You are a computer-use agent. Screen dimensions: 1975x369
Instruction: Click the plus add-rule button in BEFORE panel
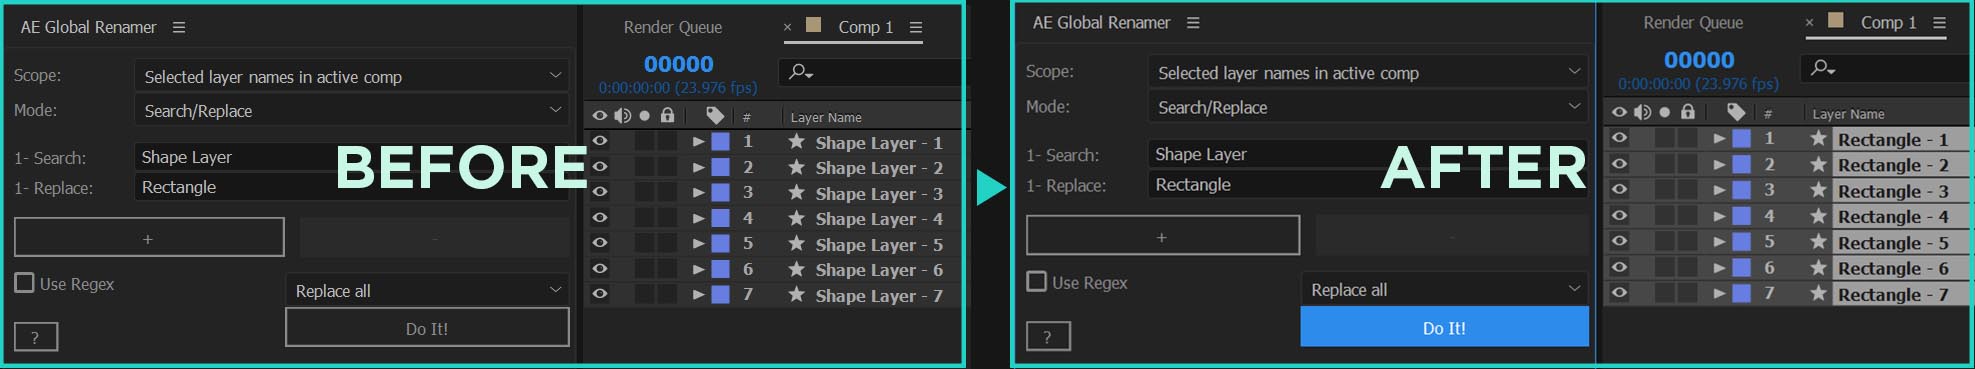[149, 238]
